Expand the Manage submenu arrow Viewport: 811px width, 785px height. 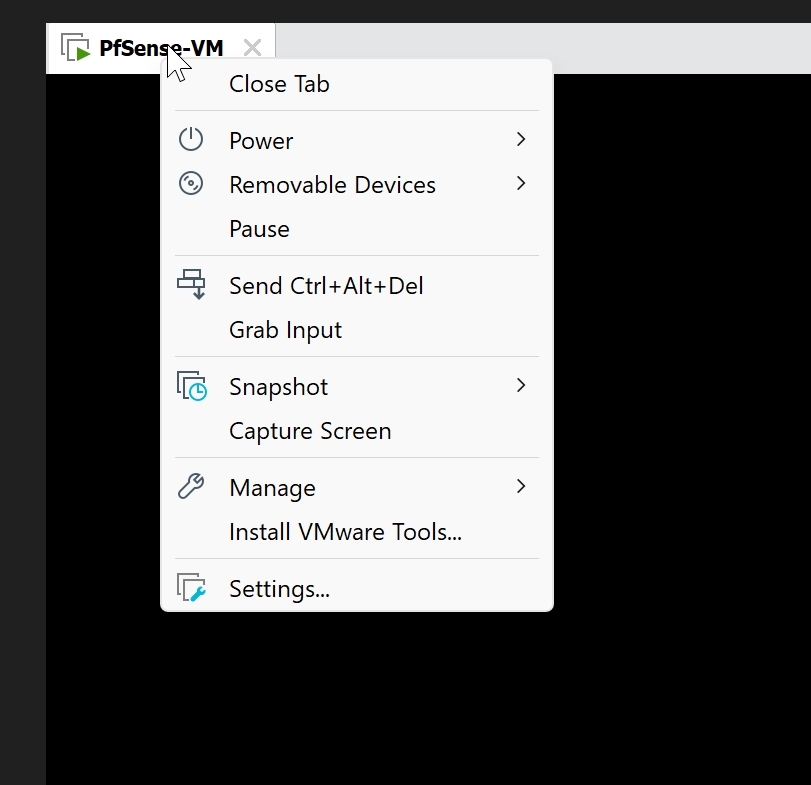521,486
